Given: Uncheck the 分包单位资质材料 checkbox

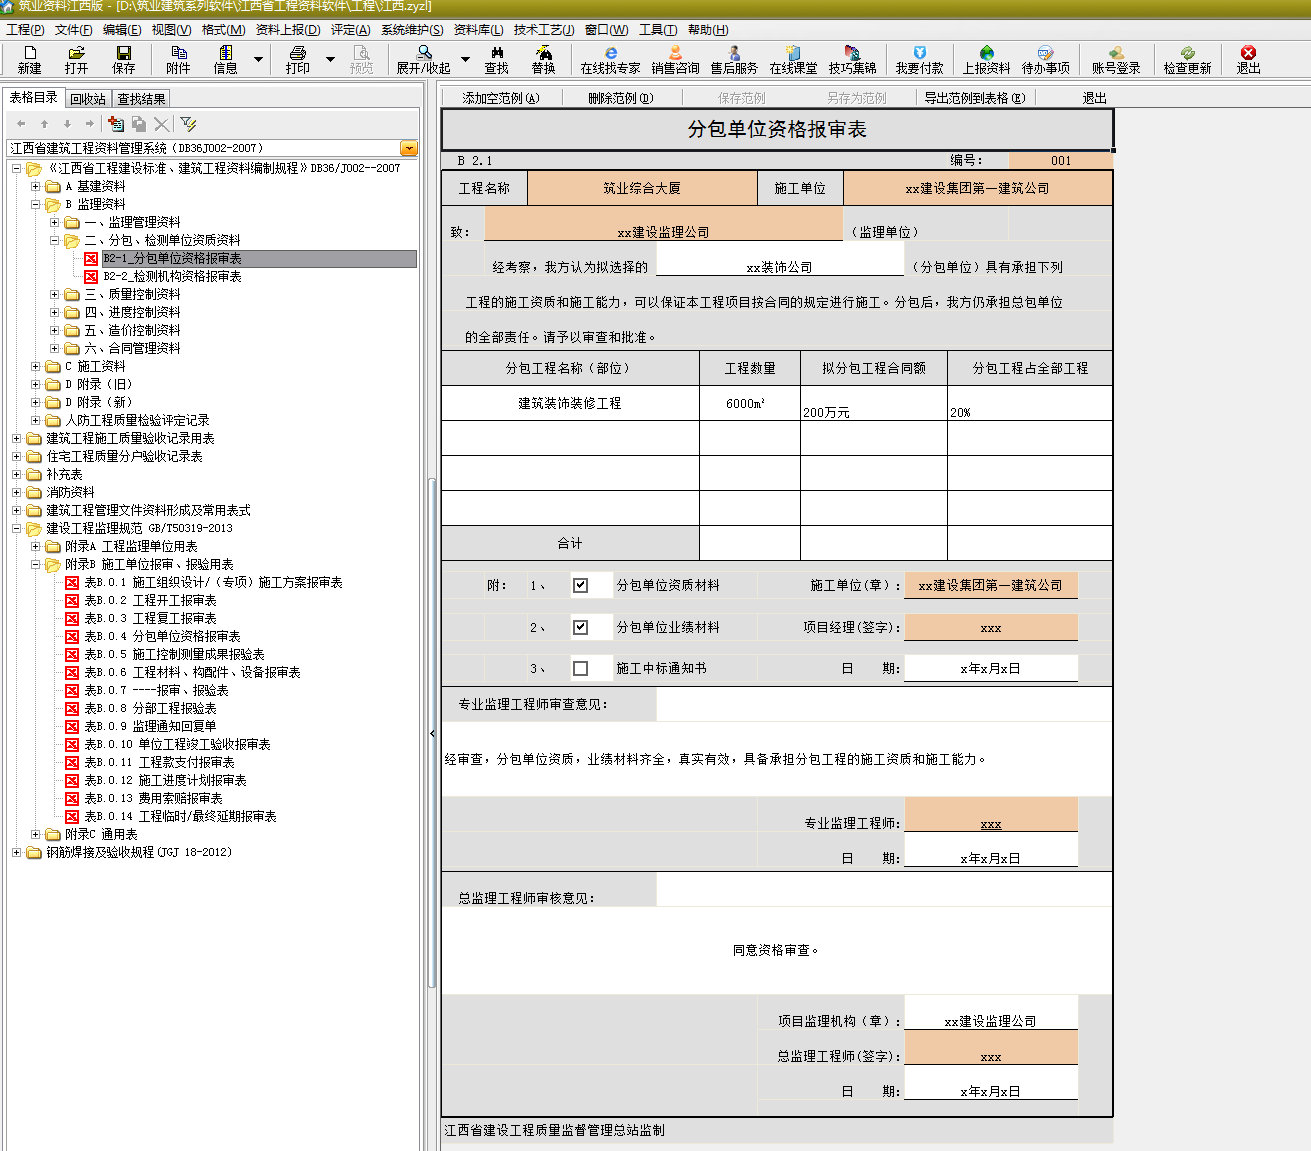Looking at the screenshot, I should point(580,585).
